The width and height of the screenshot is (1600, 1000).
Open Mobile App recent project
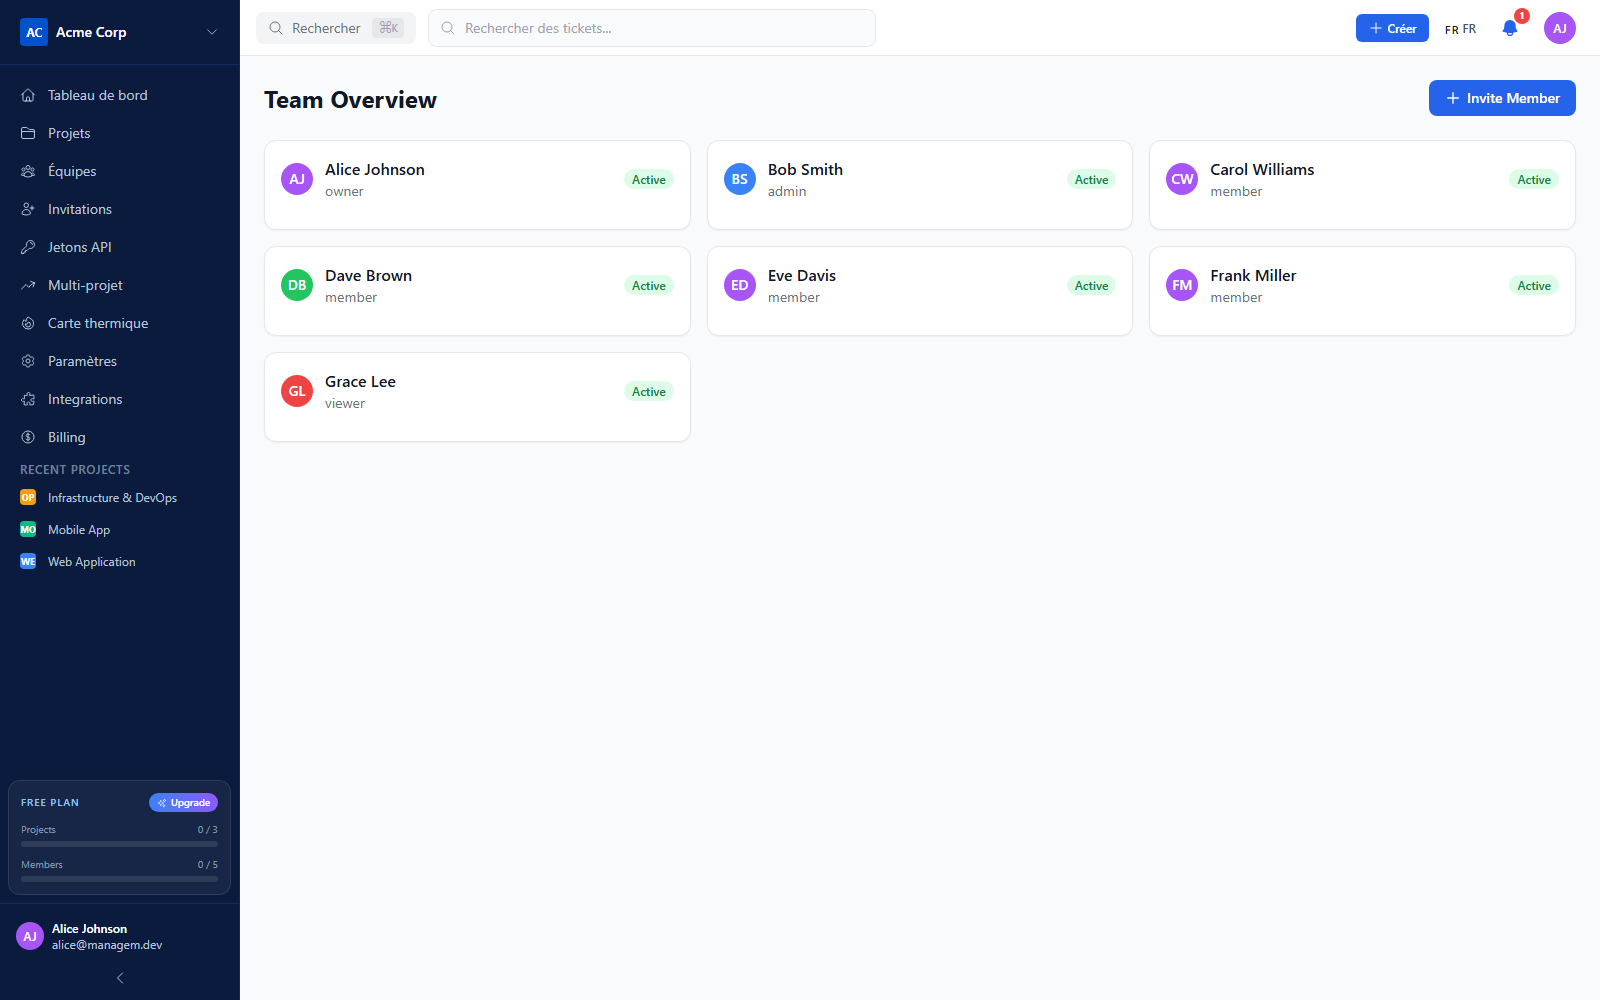point(120,530)
